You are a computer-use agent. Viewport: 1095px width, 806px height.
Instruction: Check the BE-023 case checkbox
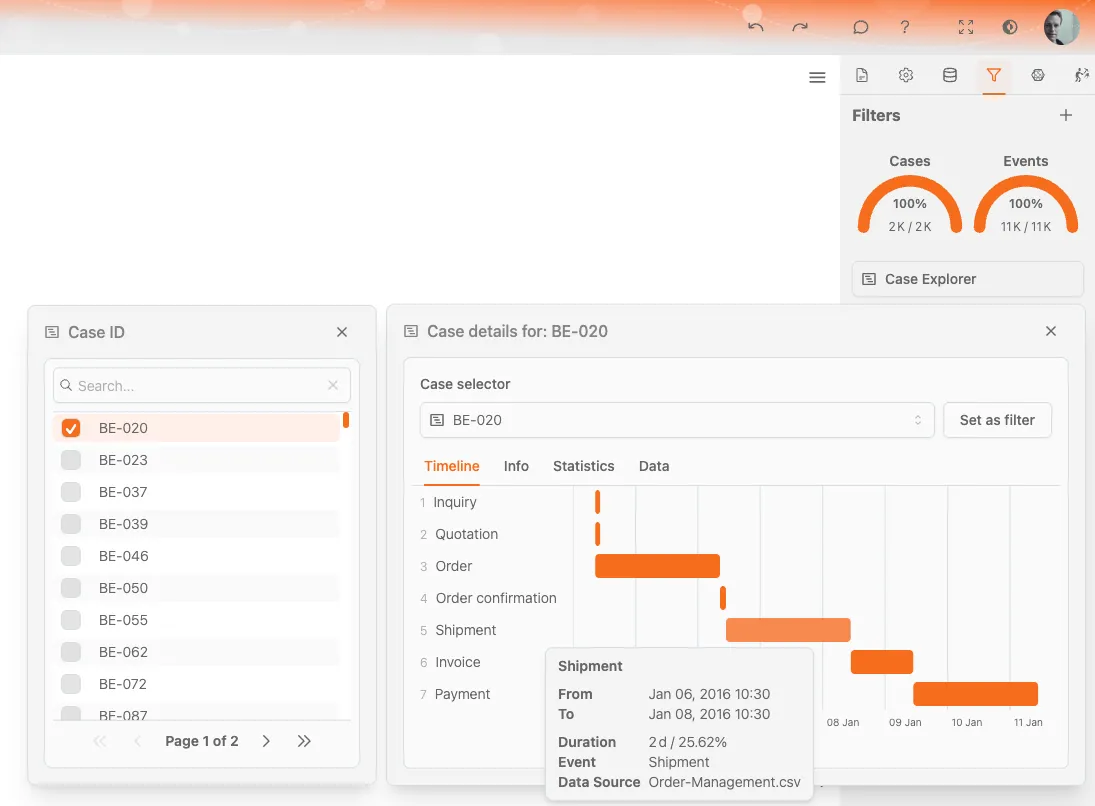(71, 460)
